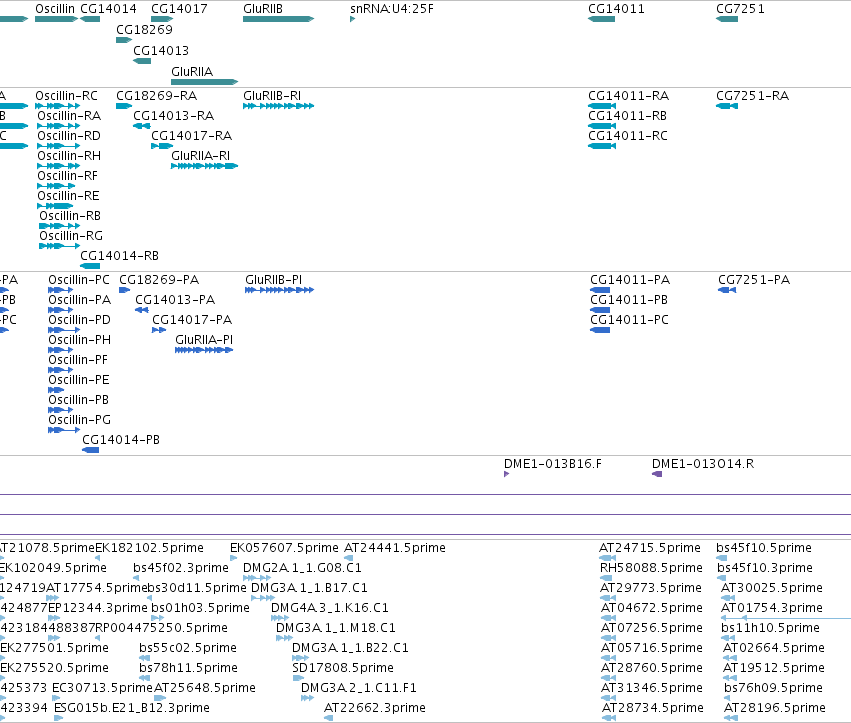Click the AT28196.5prime EST

[731, 718]
